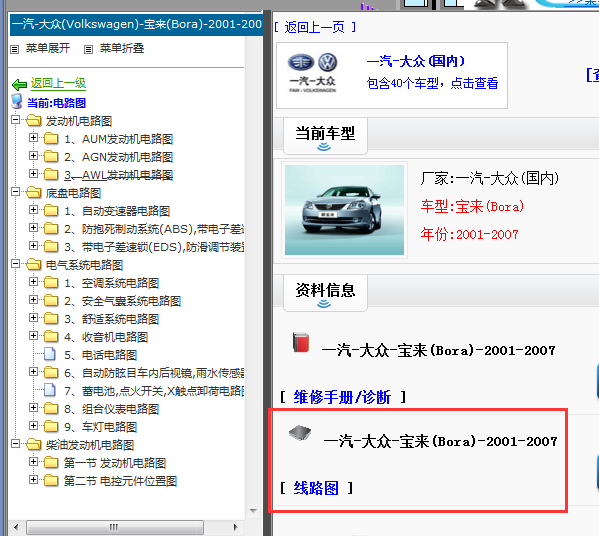Select 第一节 发动机电路图 tree item

115,463
